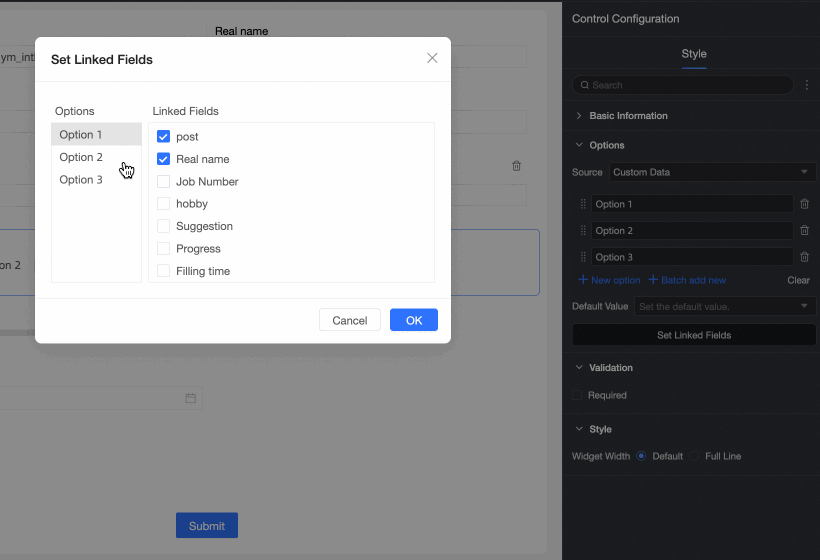
Task: Click the trash icon on form canvas
Action: (516, 166)
